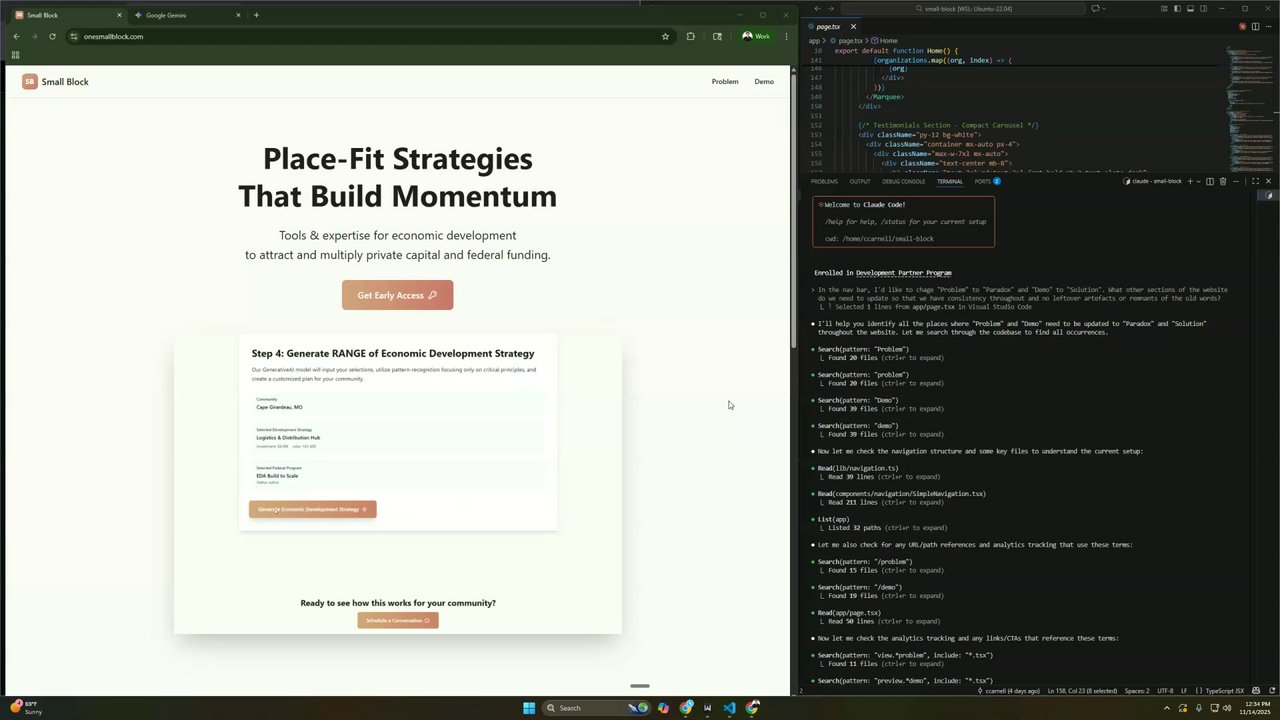Create a new terminal with plus icon

point(1190,181)
